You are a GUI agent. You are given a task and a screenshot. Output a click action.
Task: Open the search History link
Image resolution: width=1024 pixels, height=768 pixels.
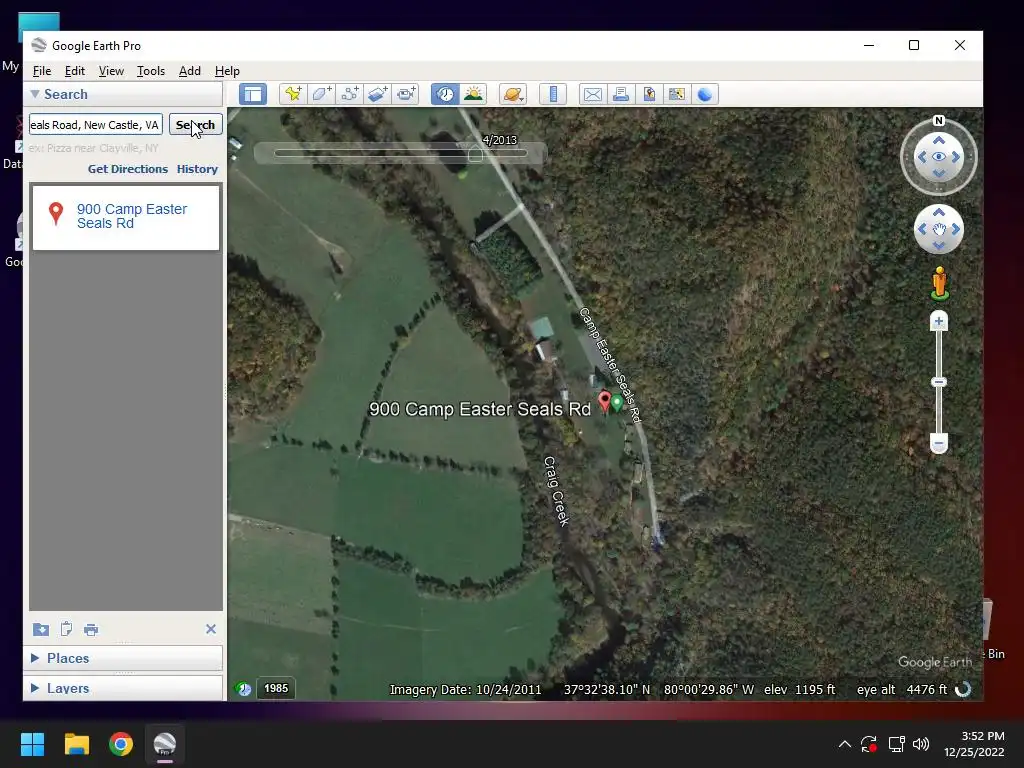pos(197,168)
